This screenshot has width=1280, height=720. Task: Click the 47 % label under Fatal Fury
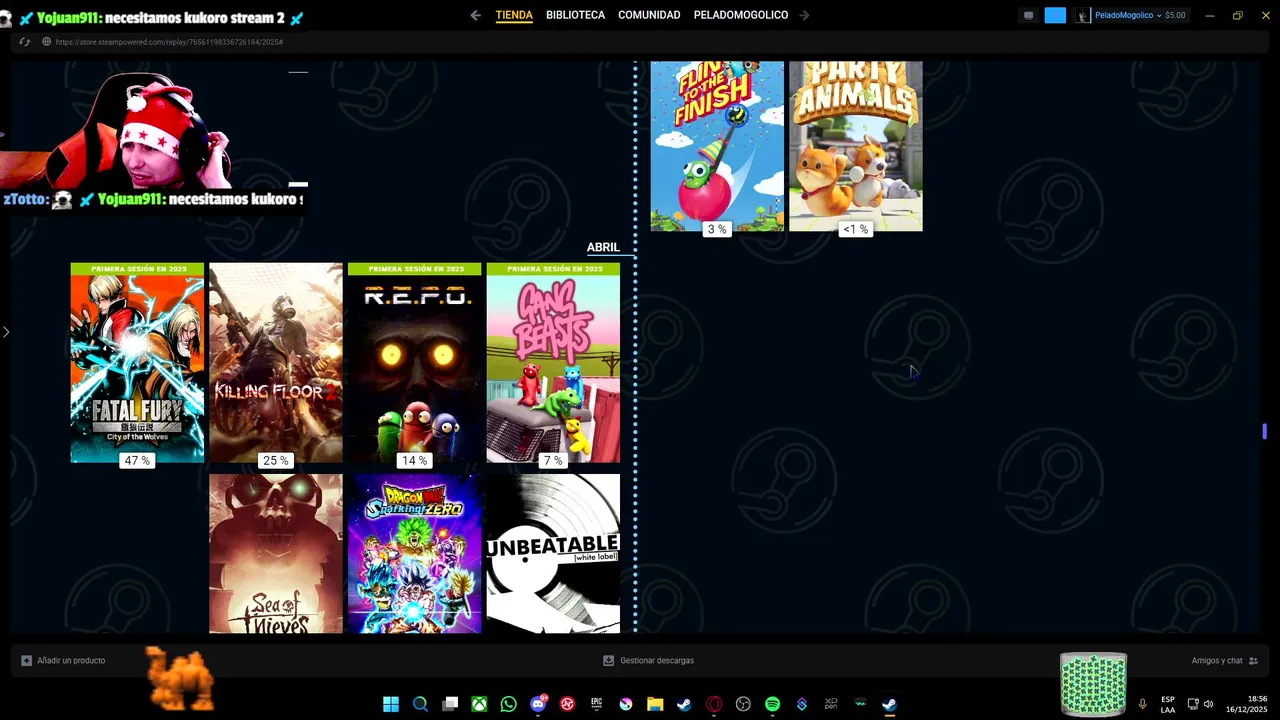tap(137, 461)
